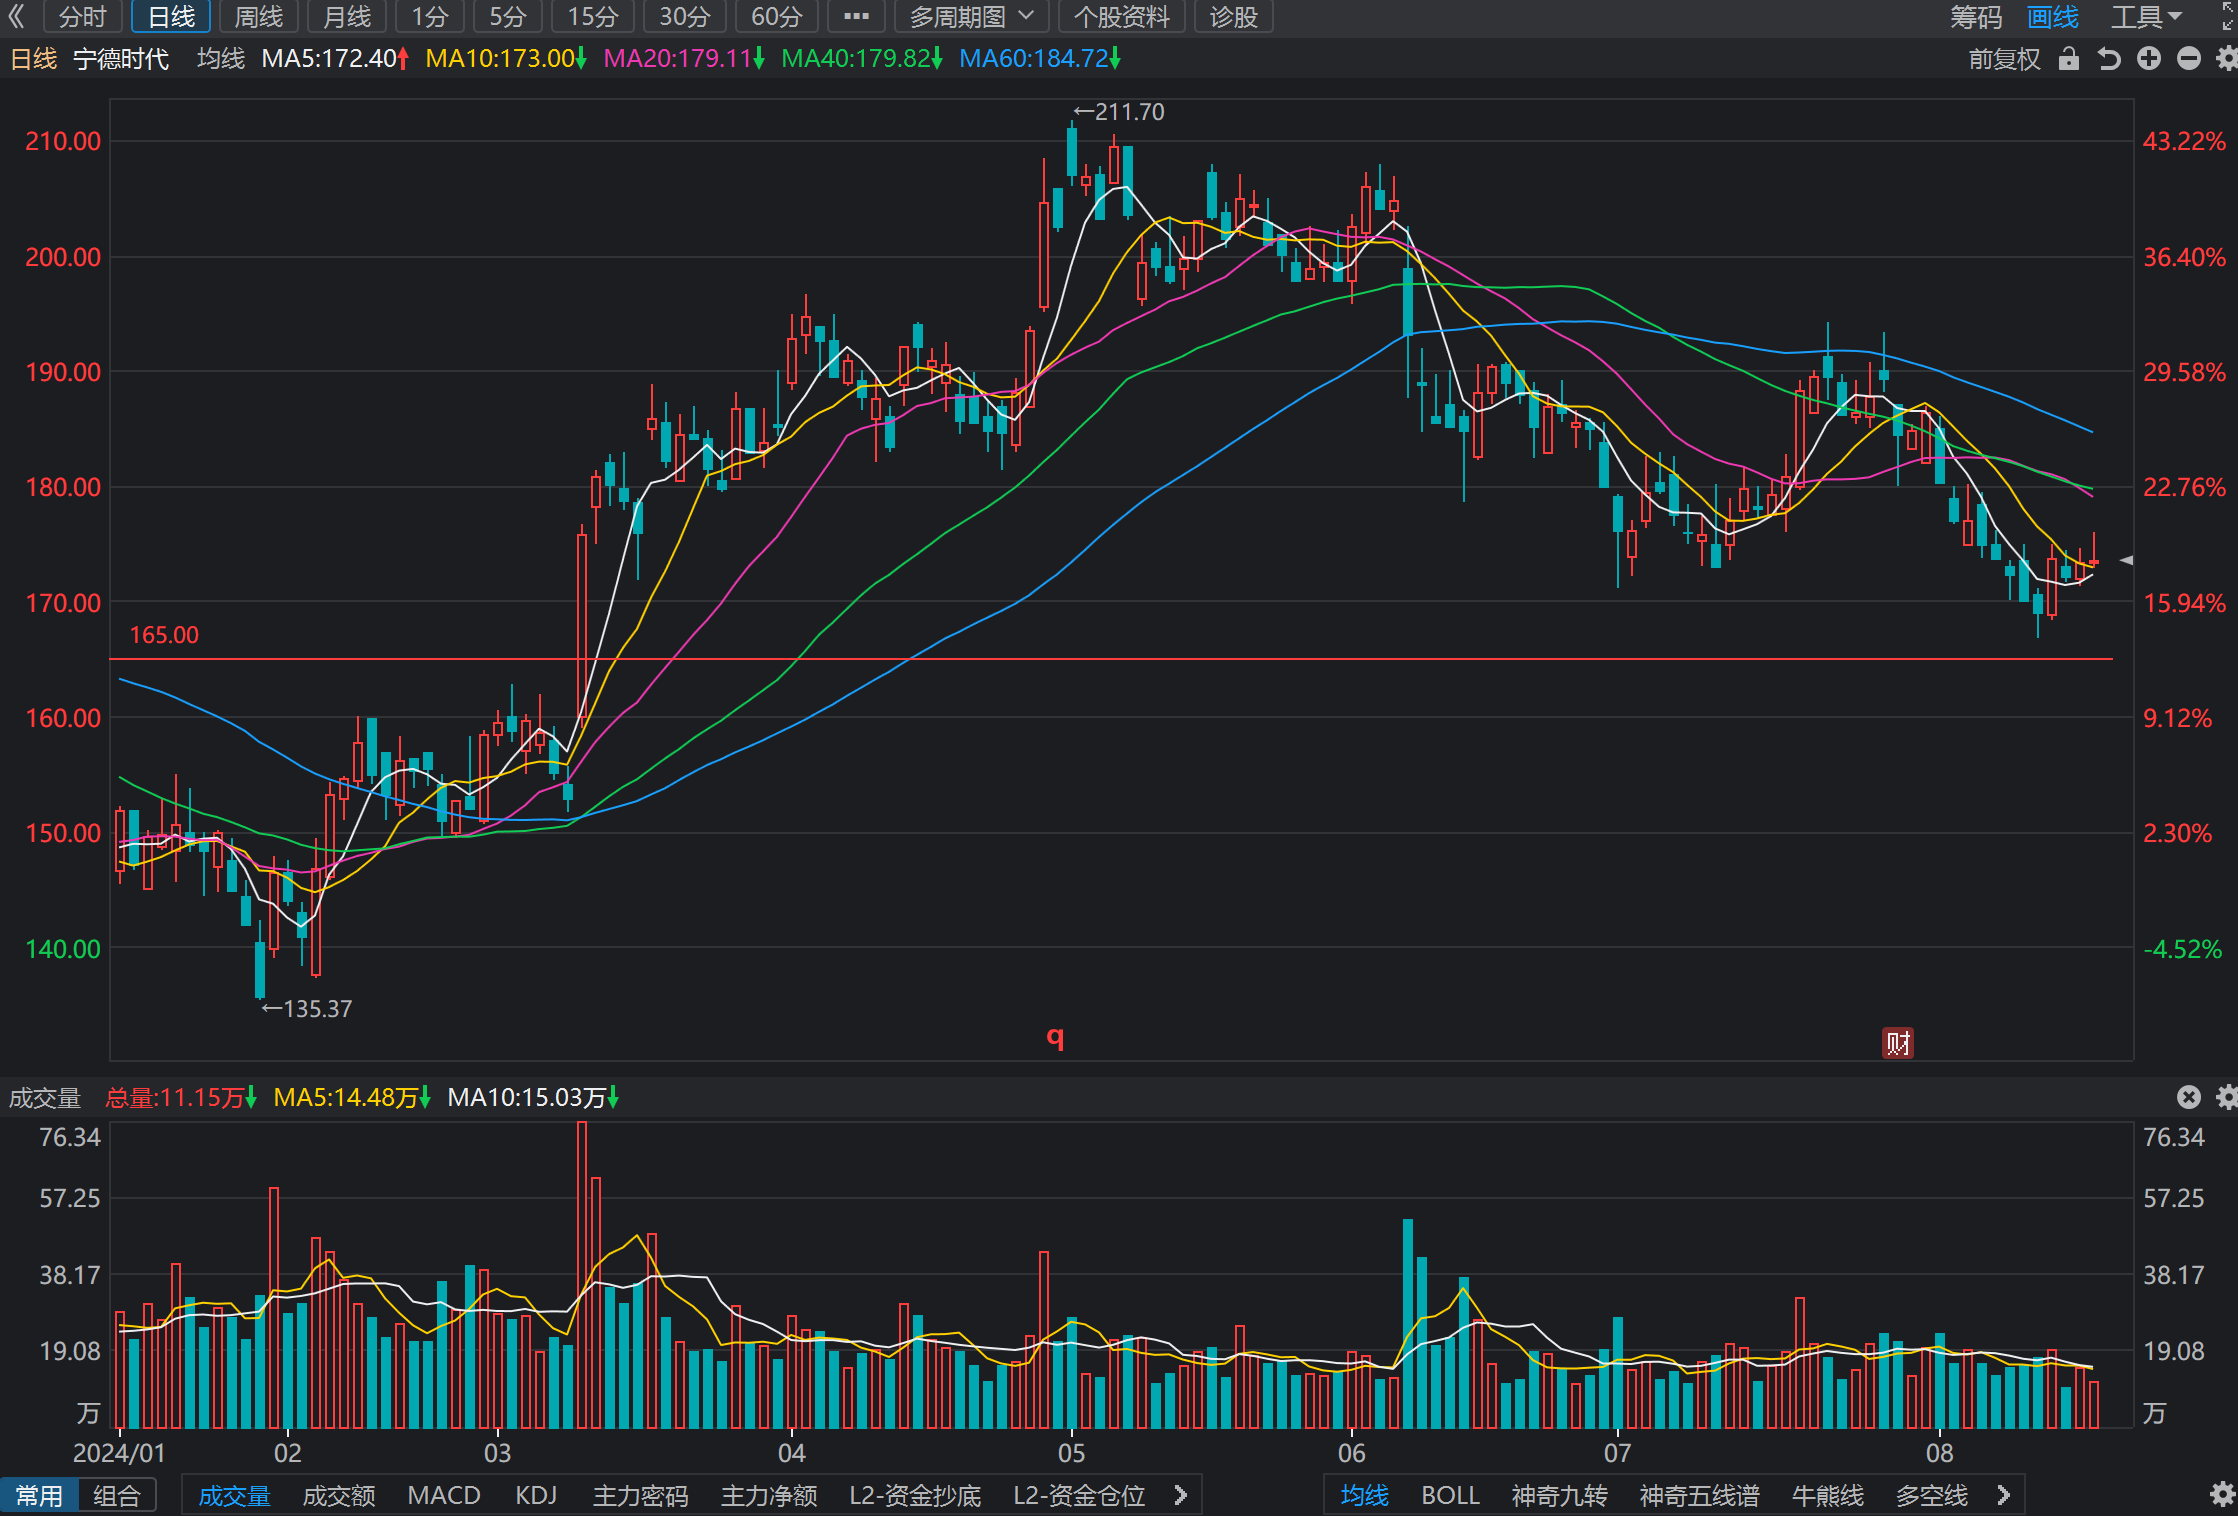This screenshot has height=1516, width=2238.
Task: Switch main overlay to 神奇九转
Action: point(1559,1495)
